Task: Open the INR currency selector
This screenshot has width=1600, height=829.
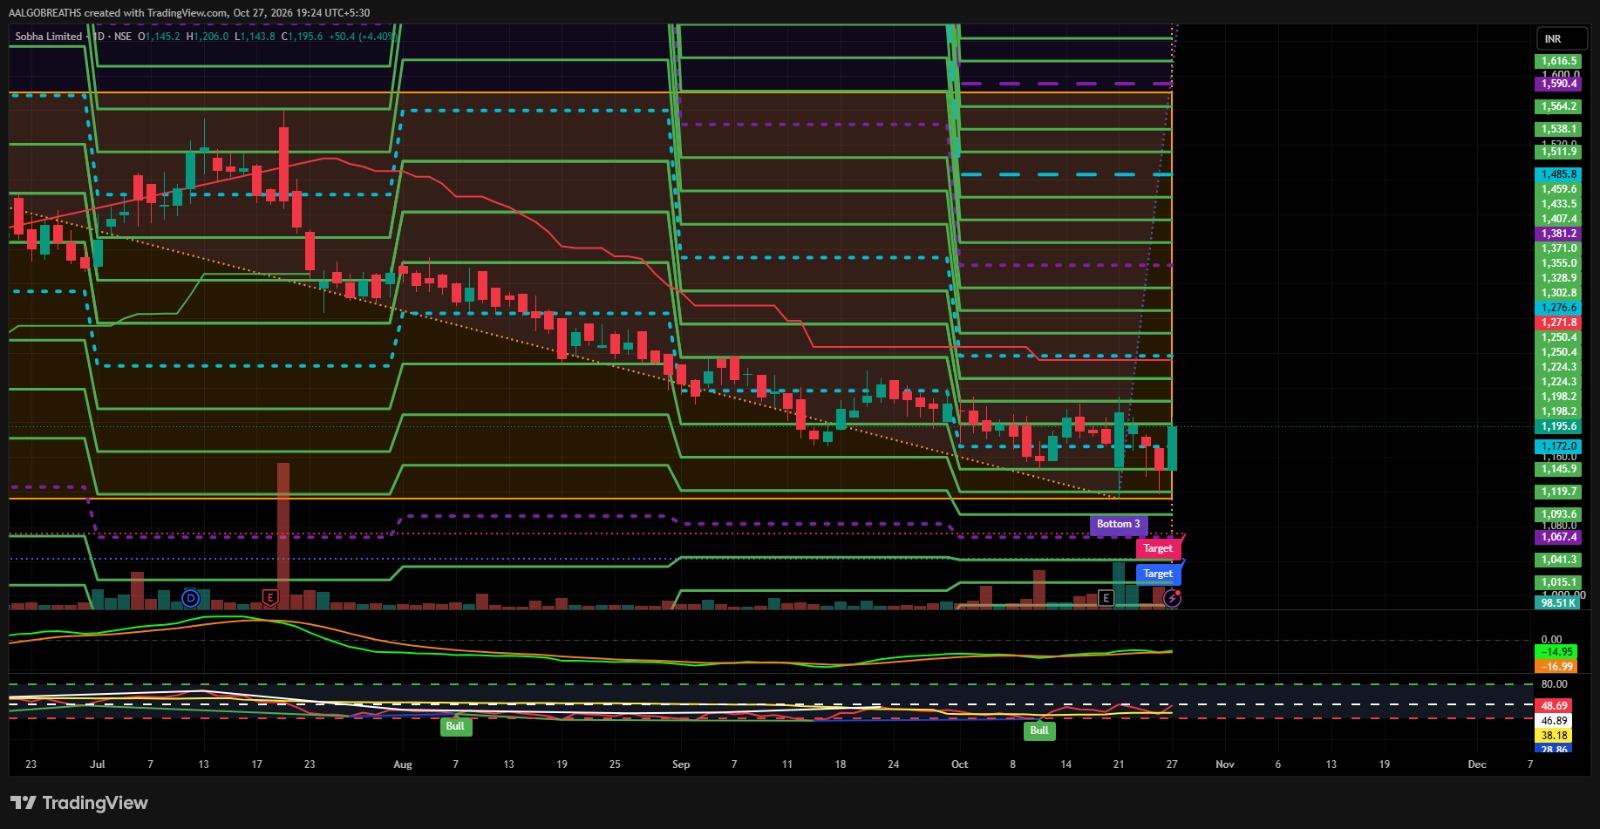Action: (x=1561, y=39)
